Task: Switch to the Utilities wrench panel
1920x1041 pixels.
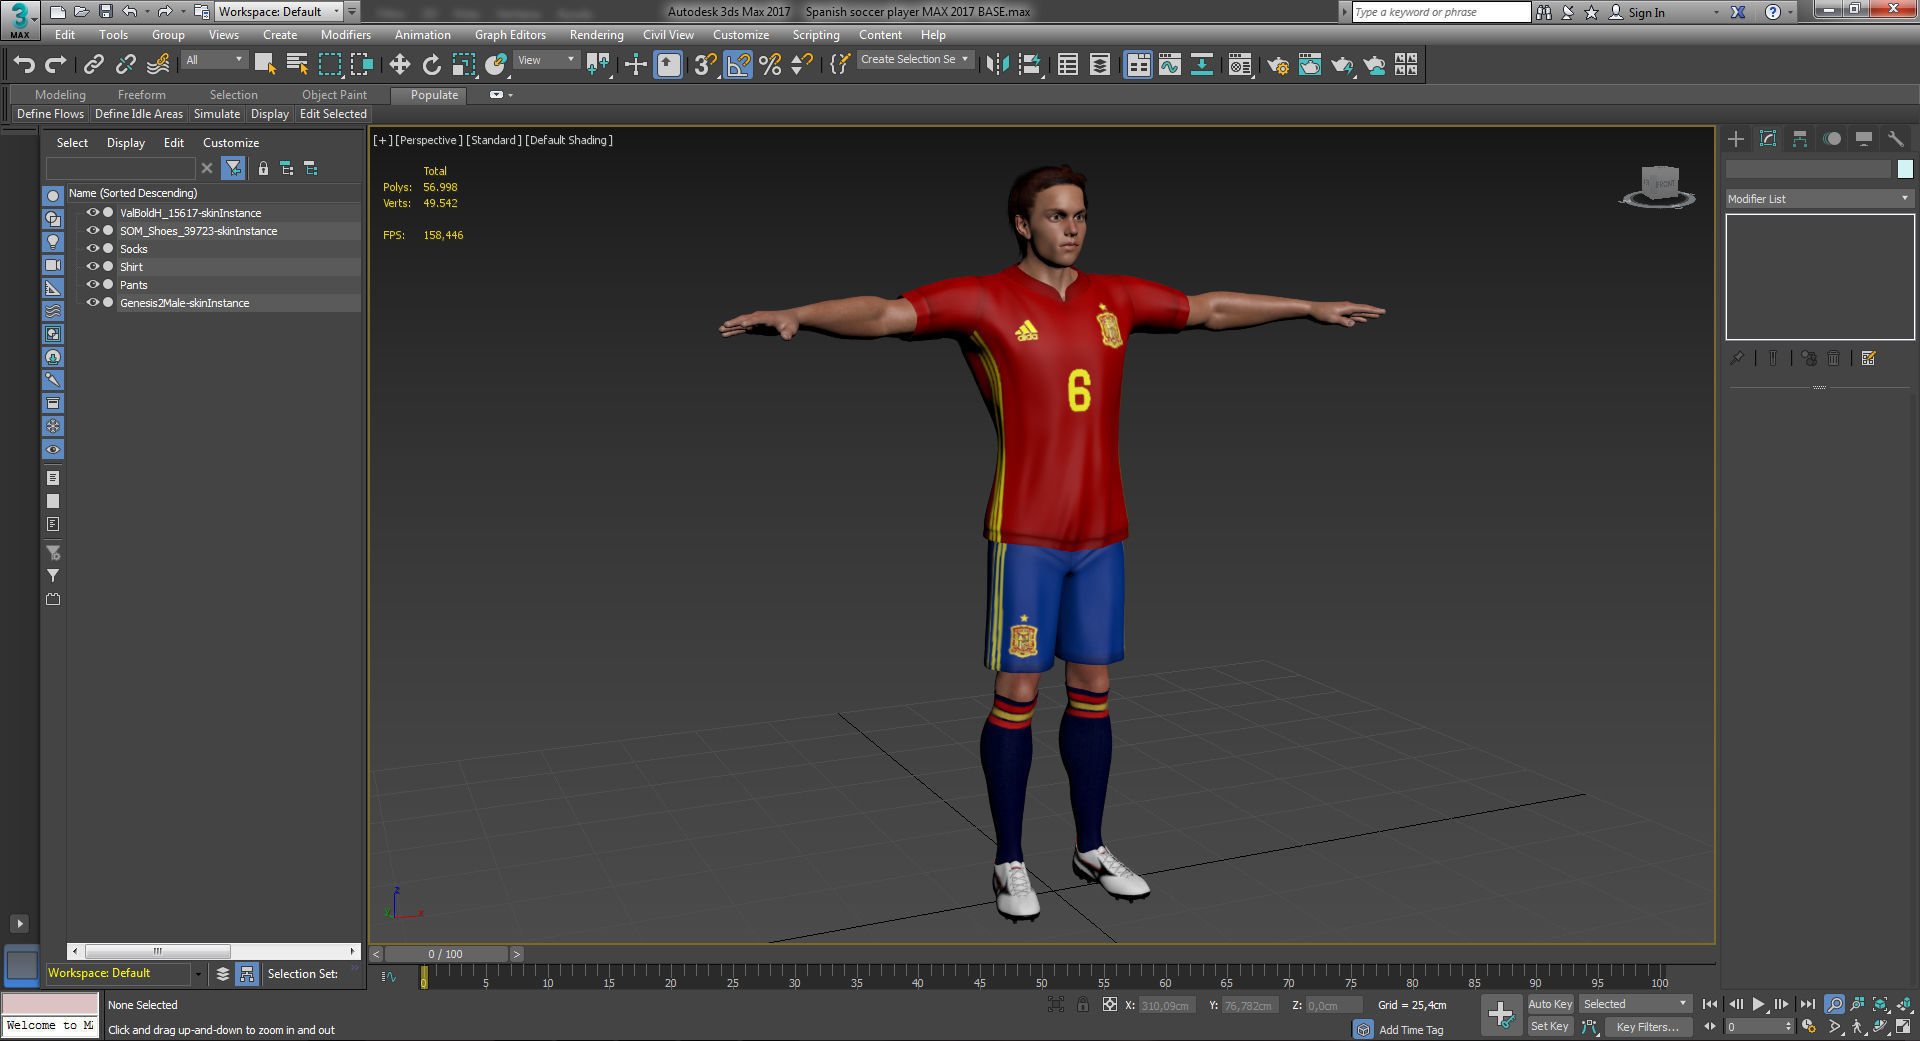Action: (x=1895, y=139)
